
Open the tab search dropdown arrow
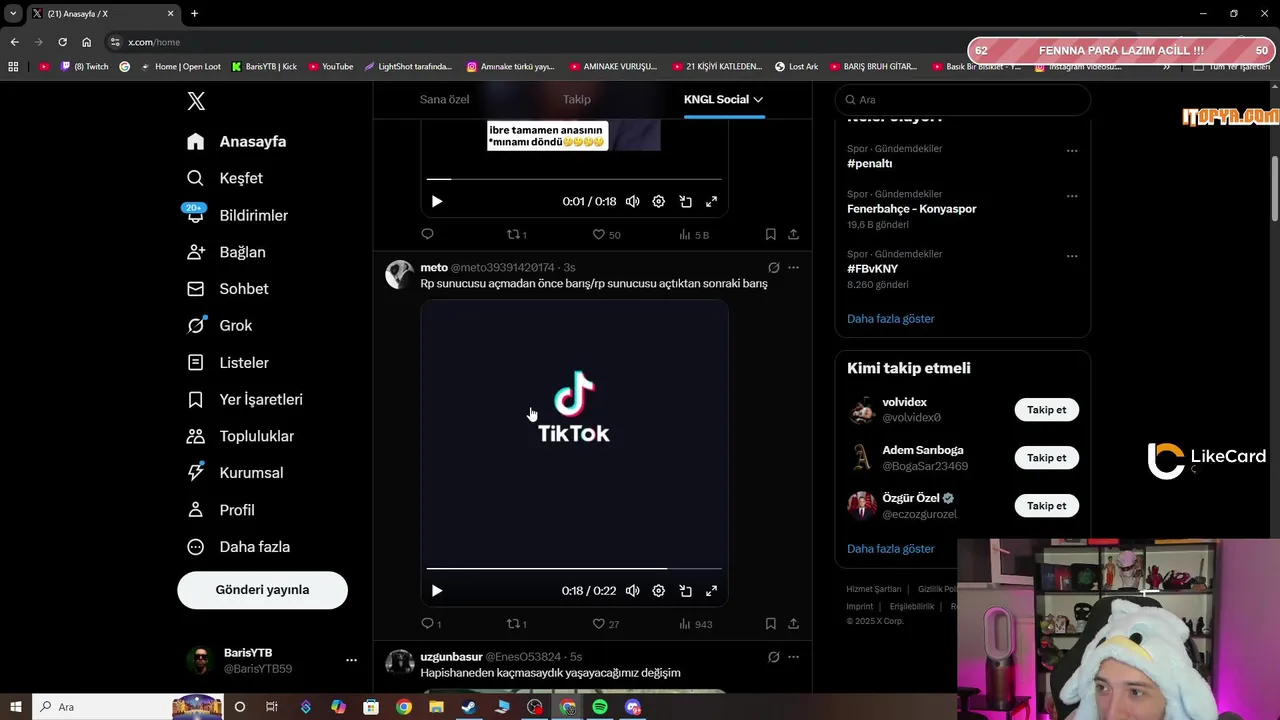(13, 14)
